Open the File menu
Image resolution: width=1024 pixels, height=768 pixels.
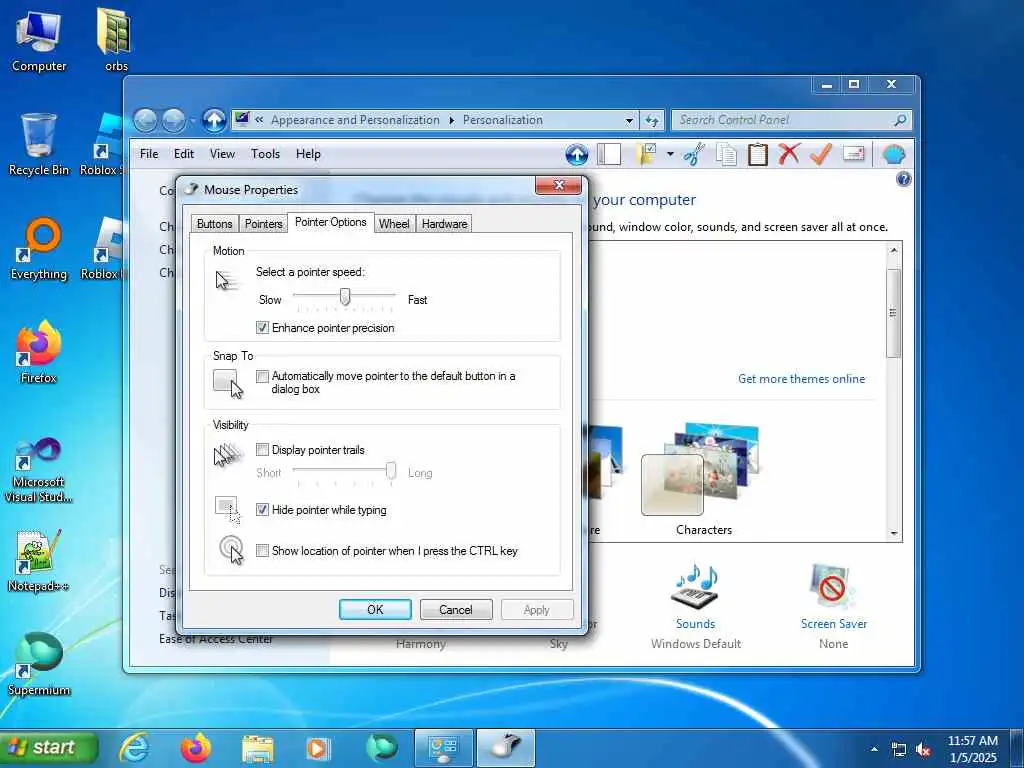(149, 154)
